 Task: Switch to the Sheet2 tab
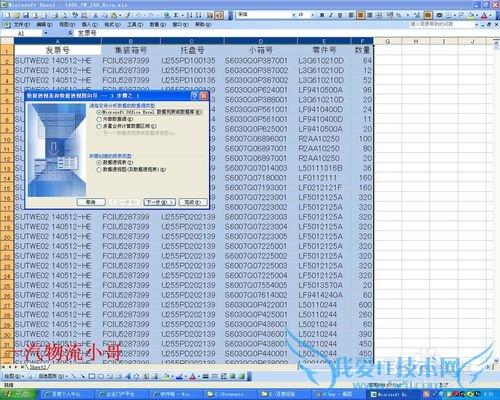(38, 367)
